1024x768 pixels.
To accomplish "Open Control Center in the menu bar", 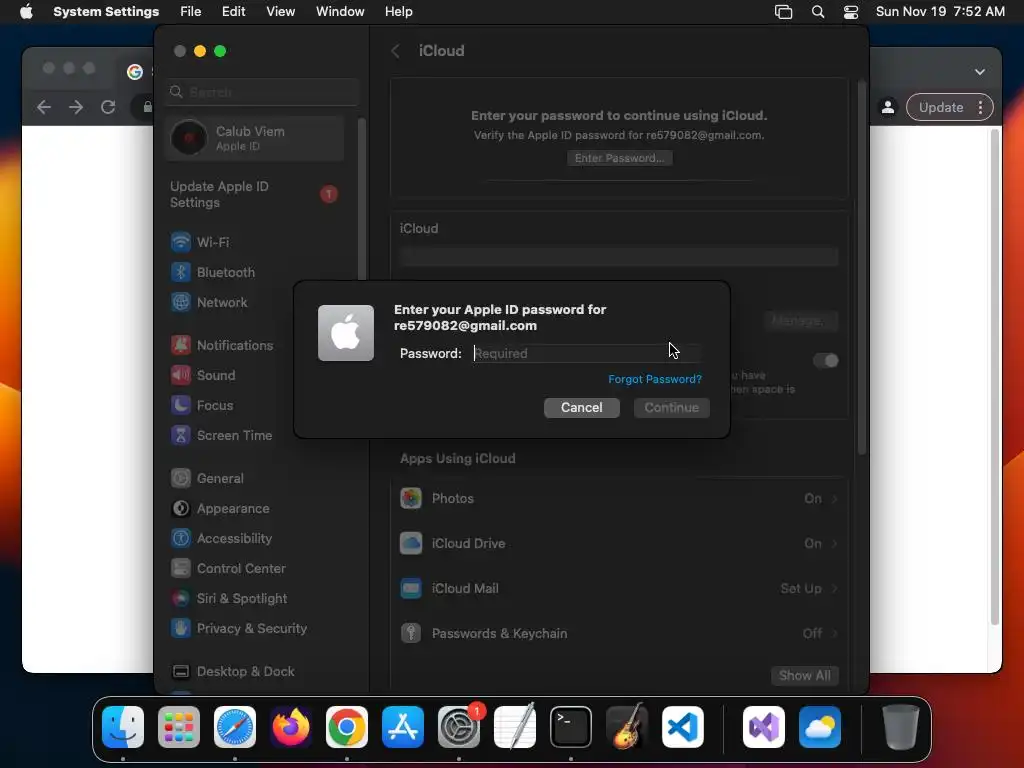I will tap(851, 12).
